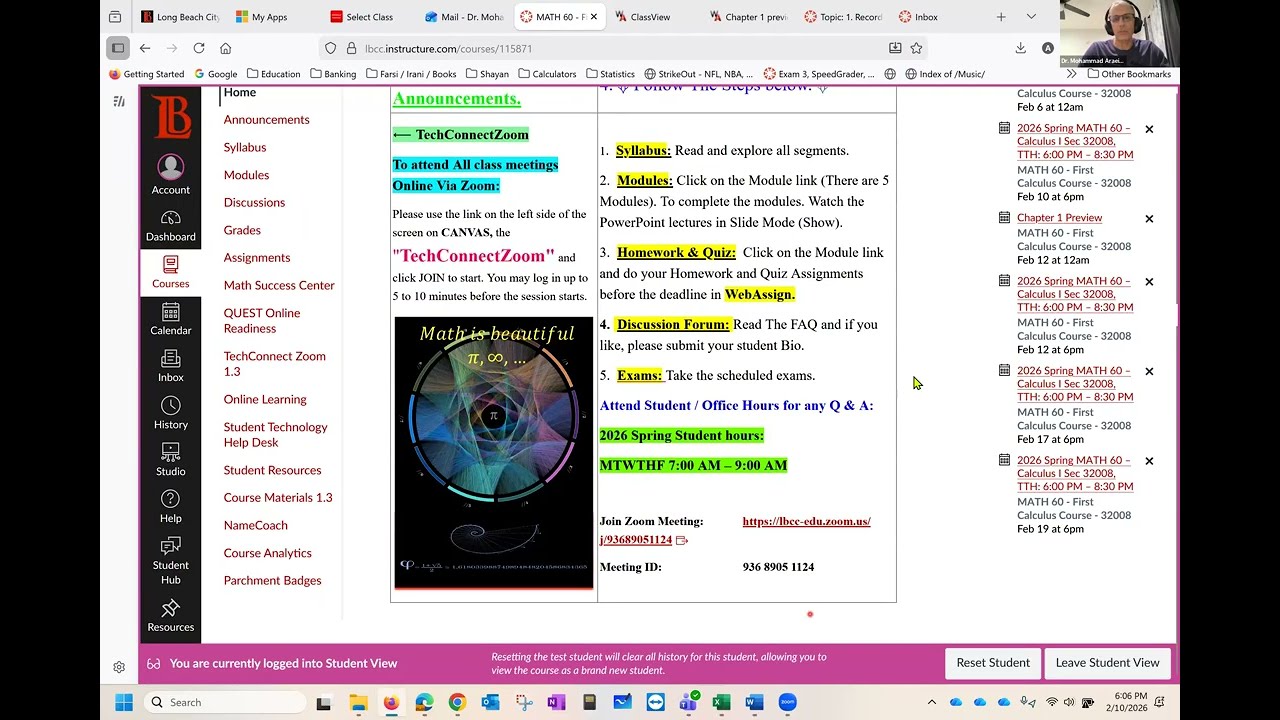The width and height of the screenshot is (1280, 720).
Task: Open the Dashboard icon in global navigation
Action: (170, 226)
